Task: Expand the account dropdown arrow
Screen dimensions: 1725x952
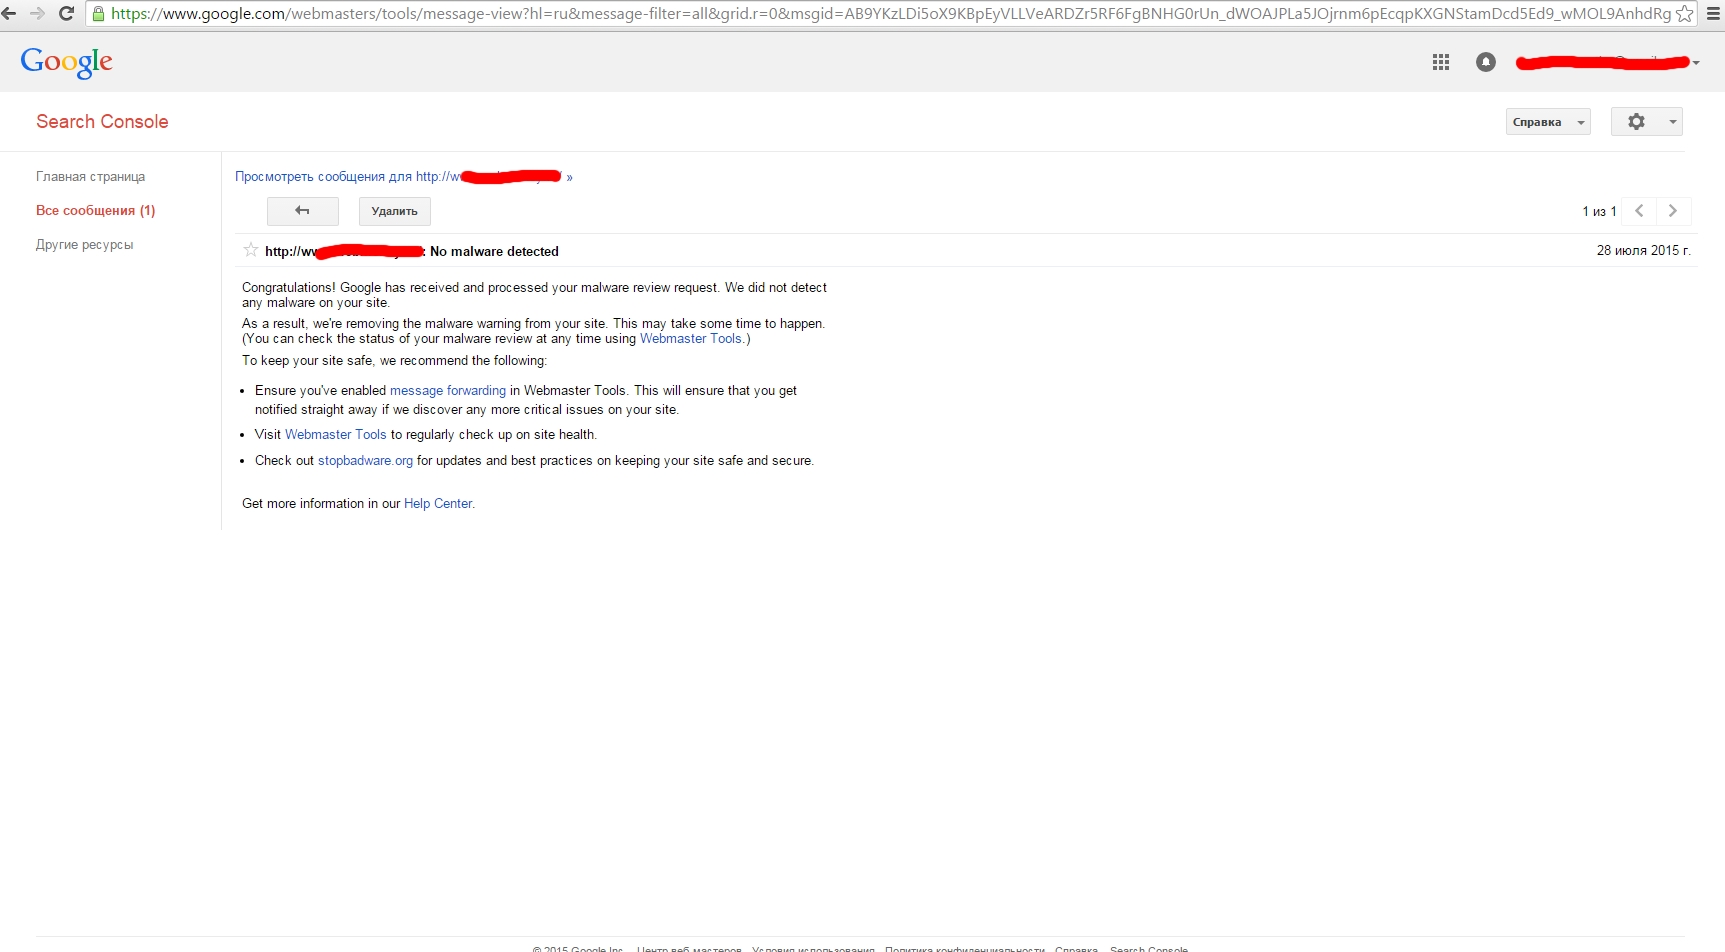Action: tap(1696, 63)
